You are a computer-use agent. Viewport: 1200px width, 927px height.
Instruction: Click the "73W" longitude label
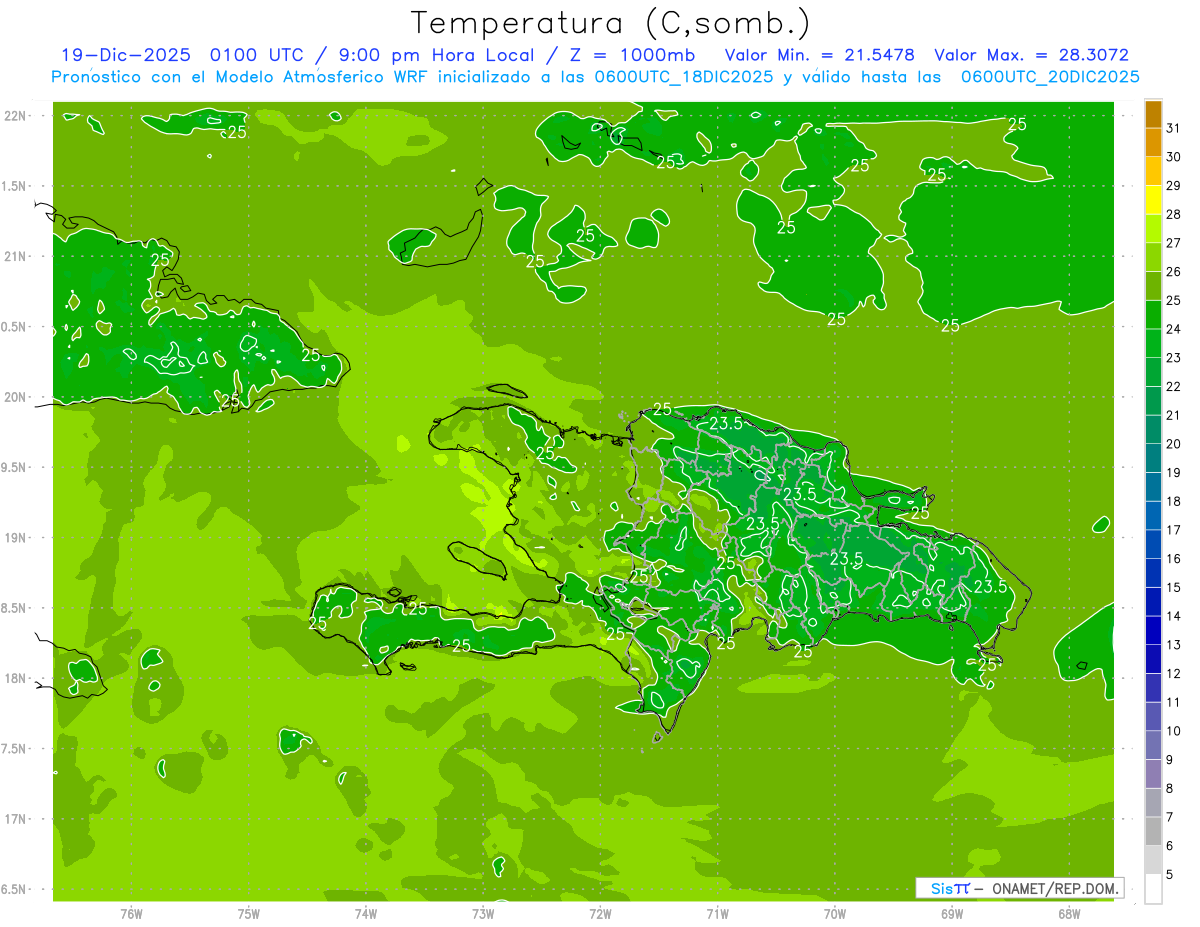(x=483, y=913)
